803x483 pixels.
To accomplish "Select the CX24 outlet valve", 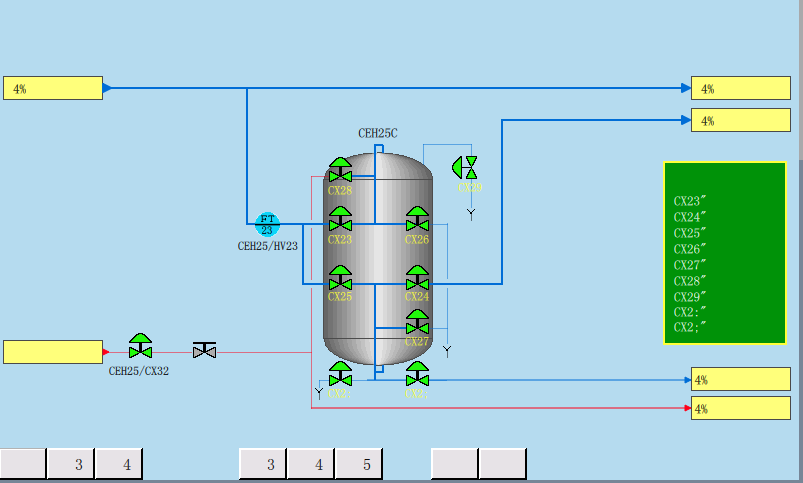I will tap(417, 278).
